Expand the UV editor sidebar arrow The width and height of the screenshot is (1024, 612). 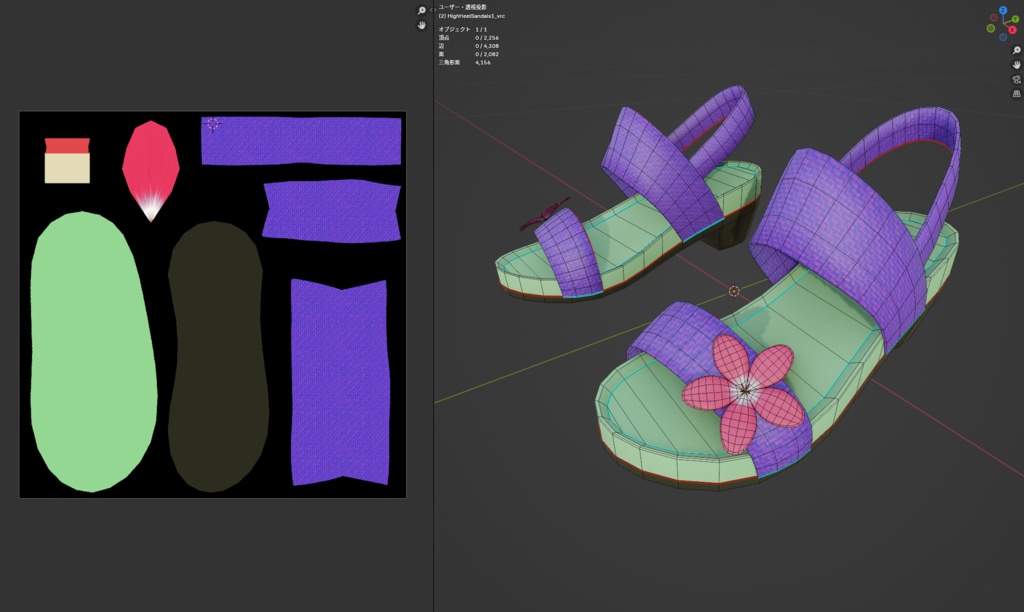pos(430,10)
